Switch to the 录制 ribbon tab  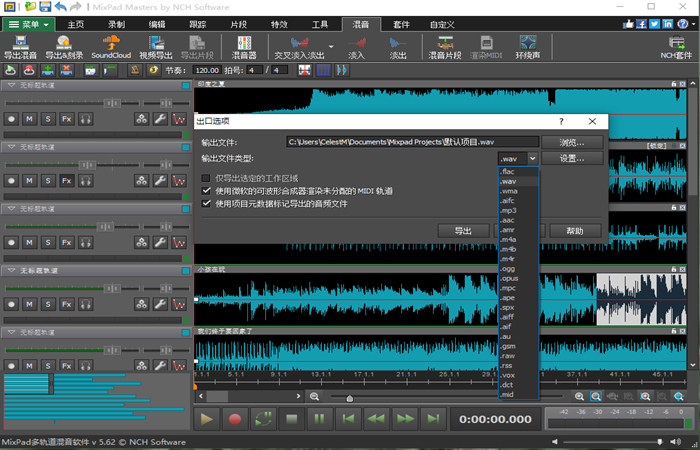[x=117, y=25]
